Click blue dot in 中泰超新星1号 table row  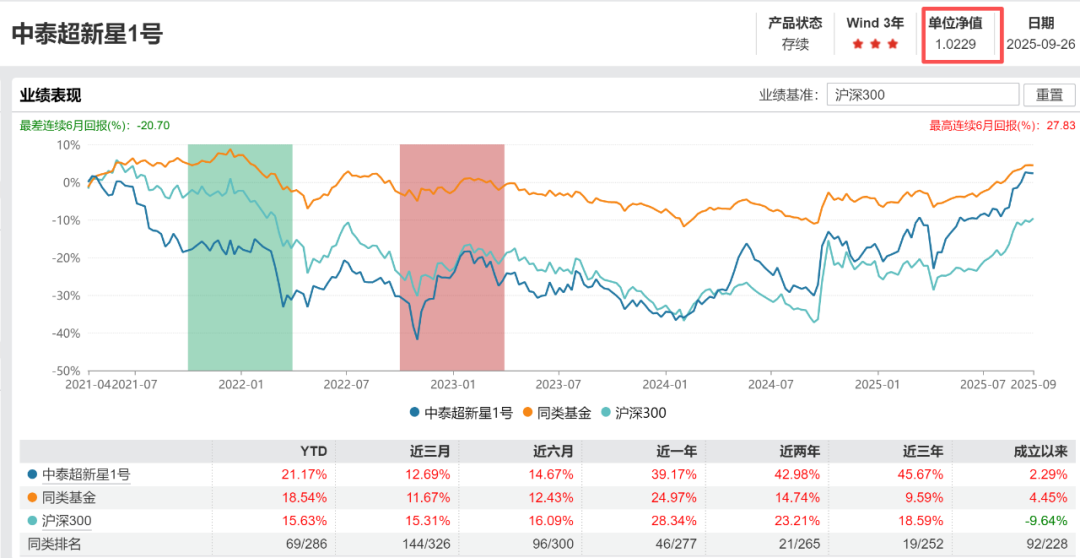click(33, 474)
